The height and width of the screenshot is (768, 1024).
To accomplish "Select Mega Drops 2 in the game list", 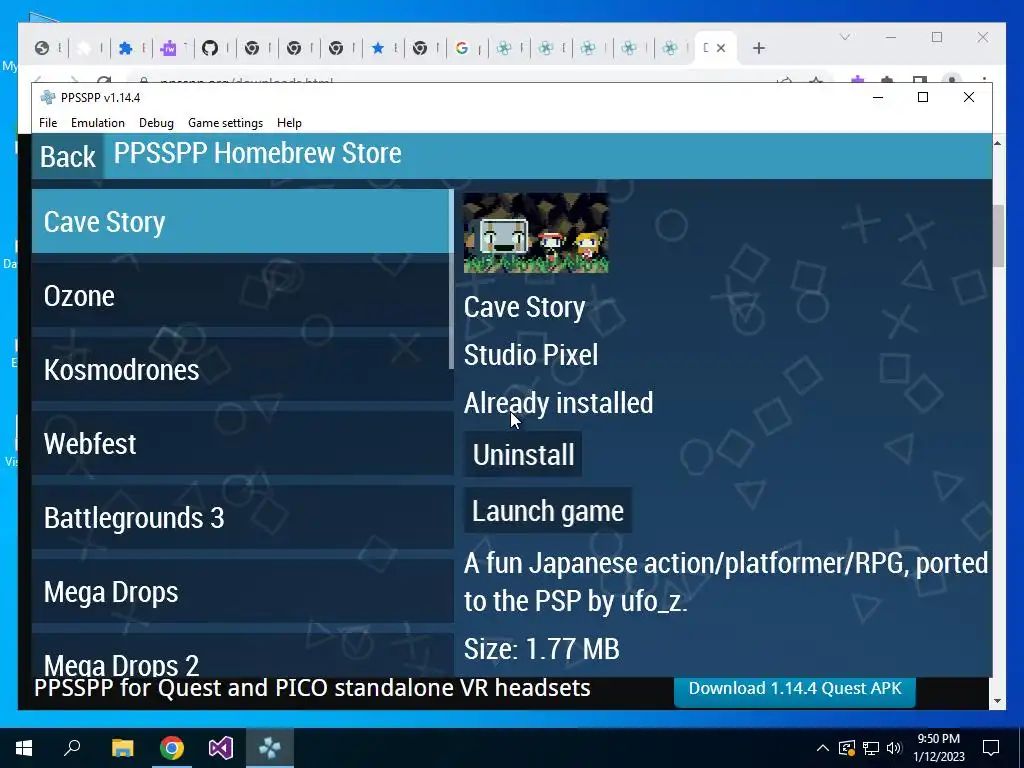I will (241, 656).
